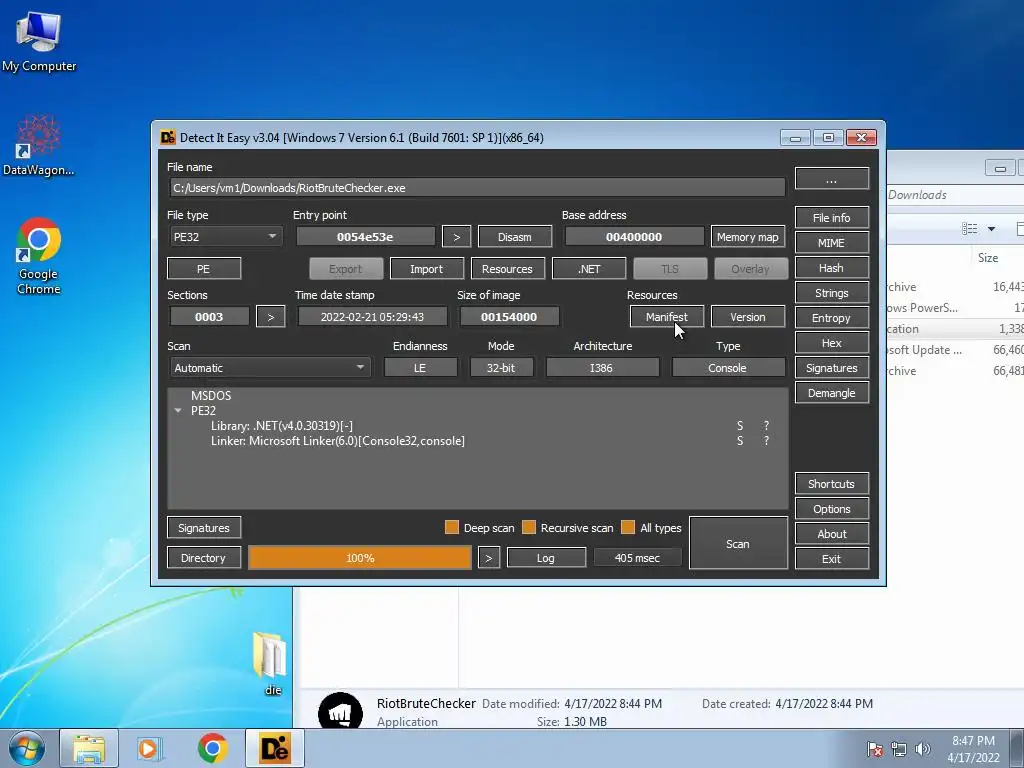
Task: Open network tray icon
Action: [x=899, y=749]
